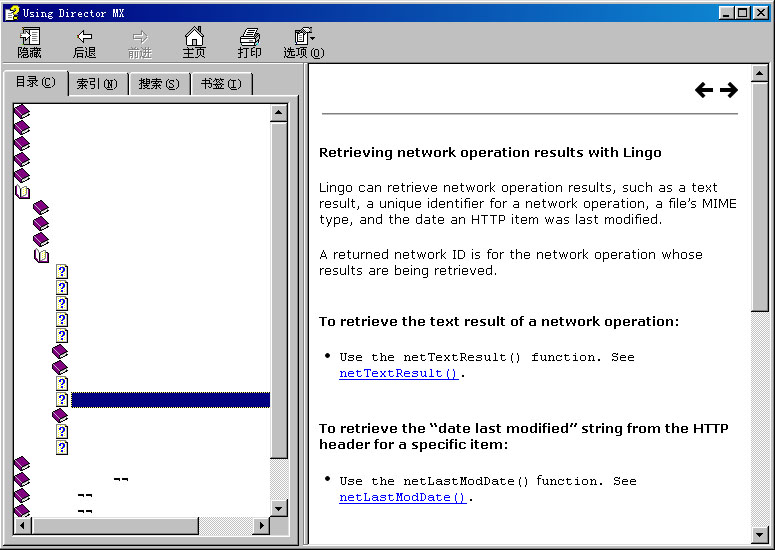Click the topic pane scroll-down arrow
This screenshot has height=550, width=775.
click(x=759, y=534)
